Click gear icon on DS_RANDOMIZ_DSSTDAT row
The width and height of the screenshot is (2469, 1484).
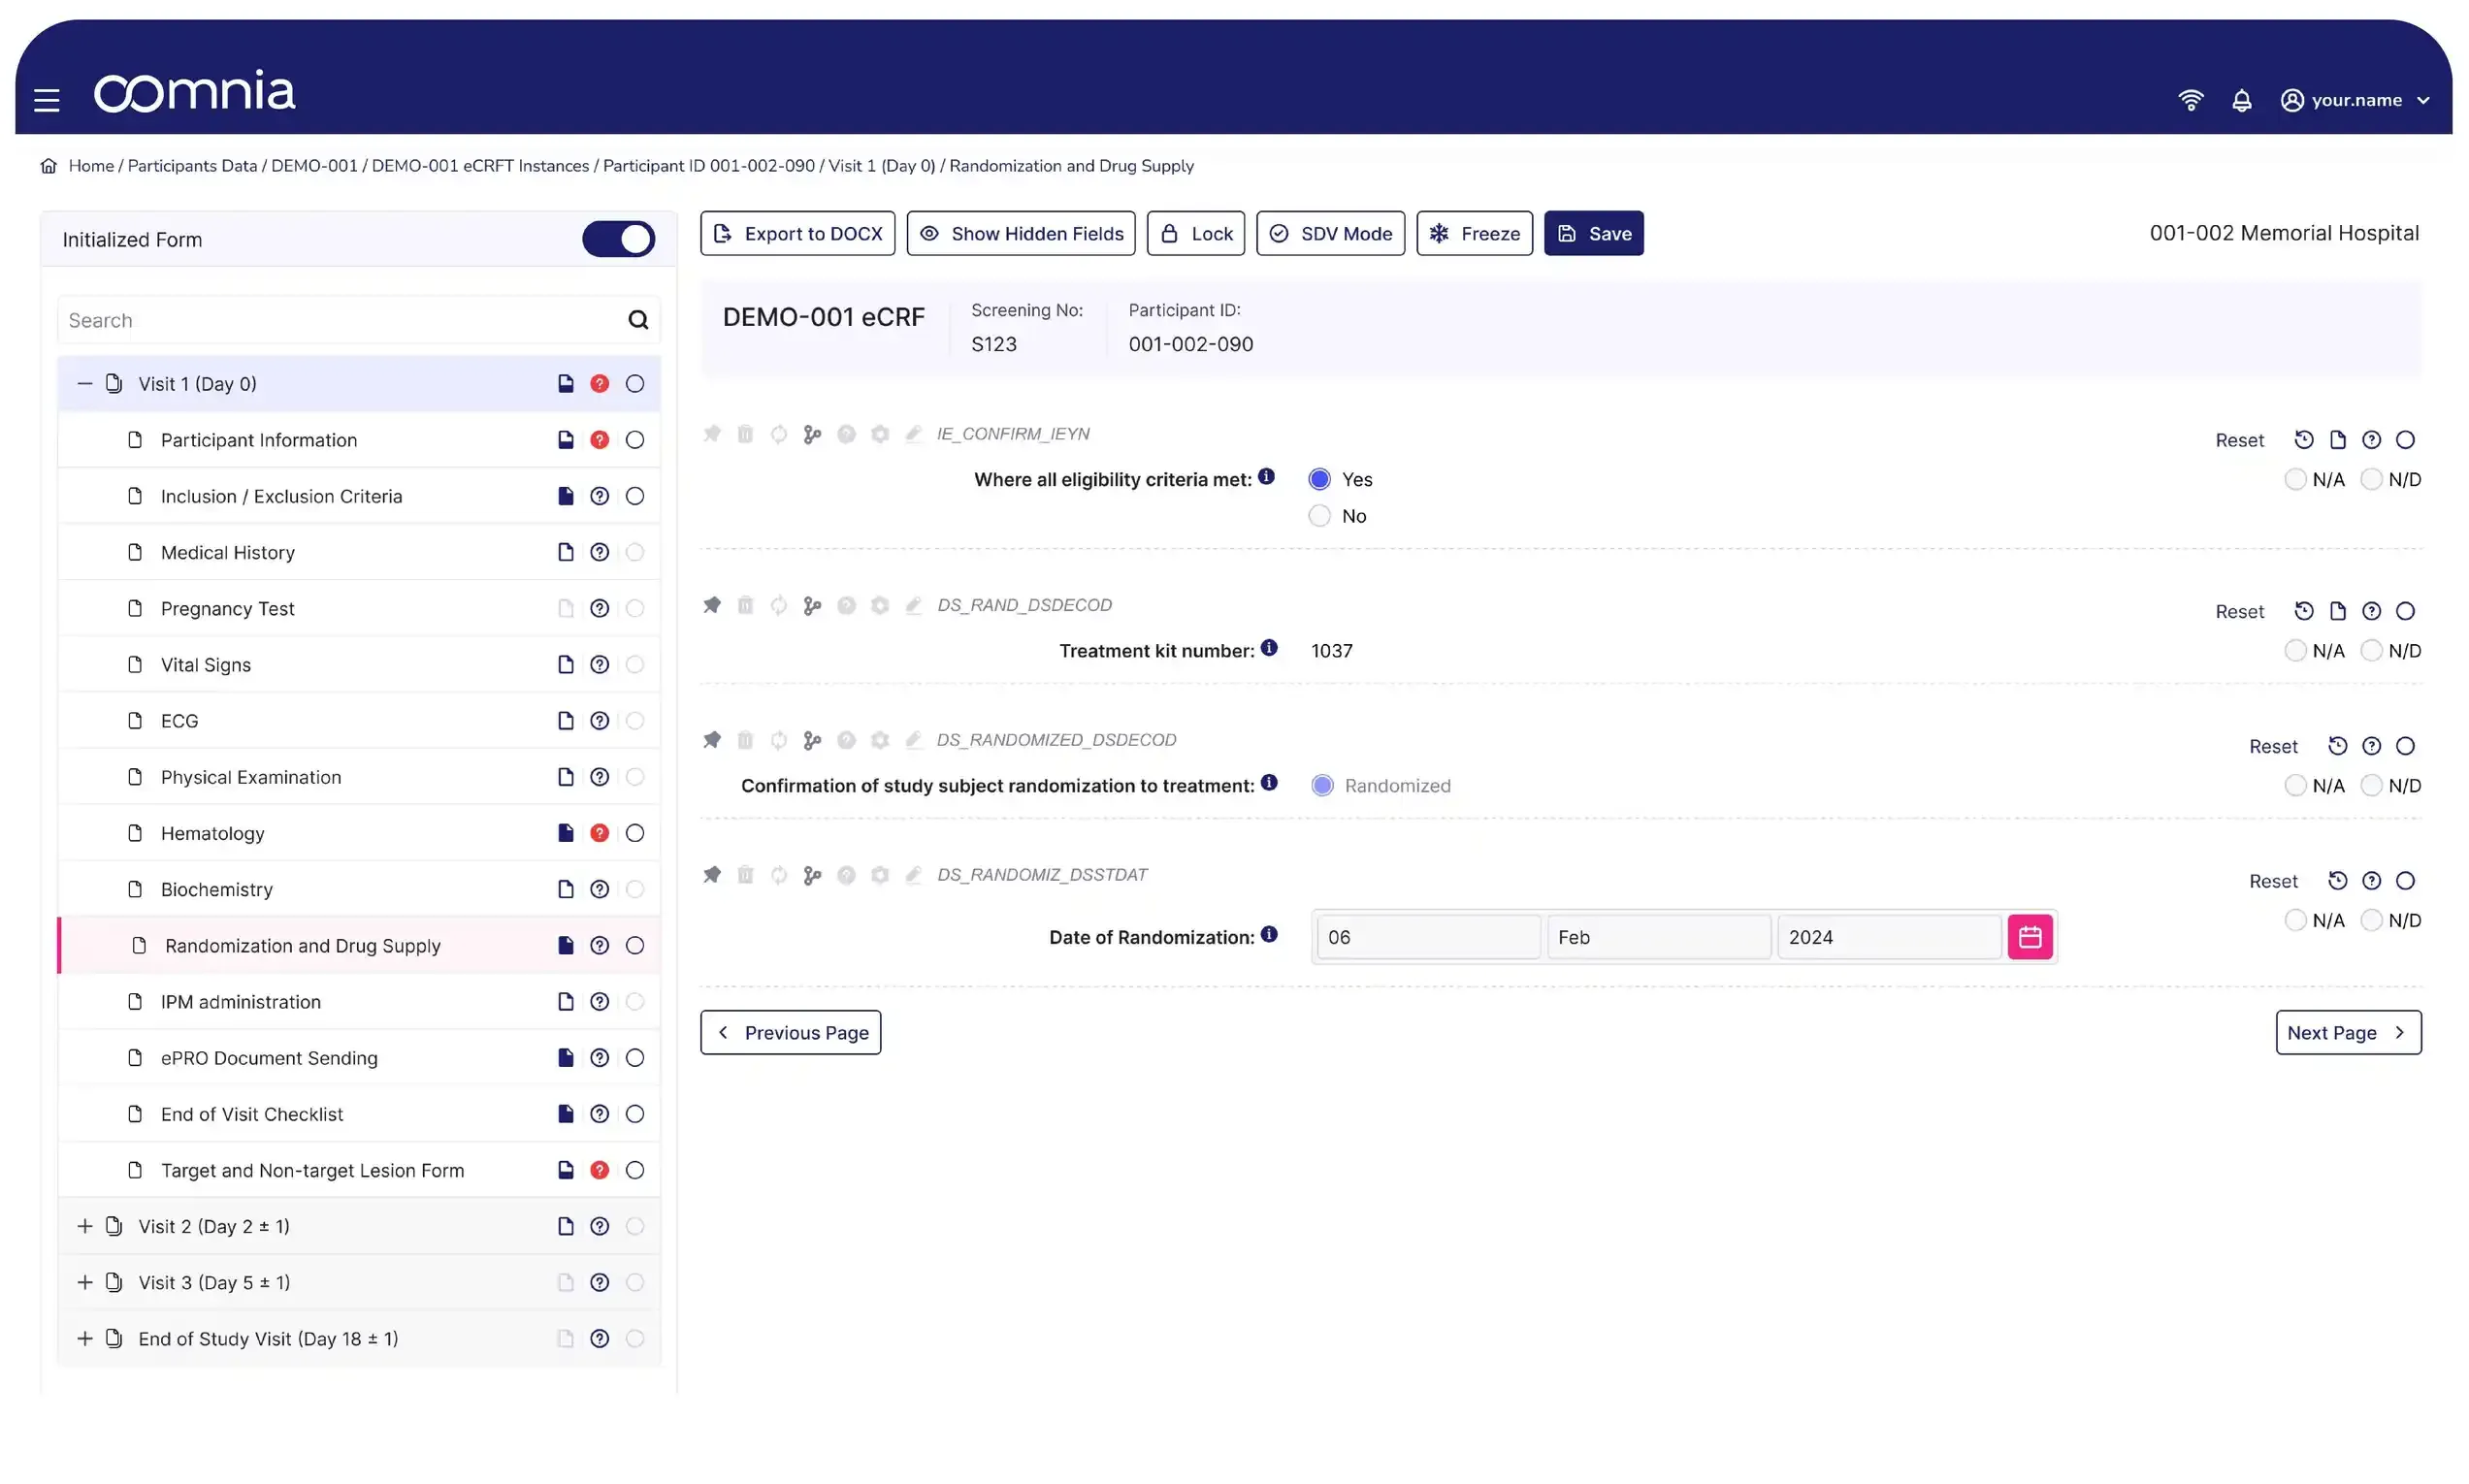(x=879, y=875)
